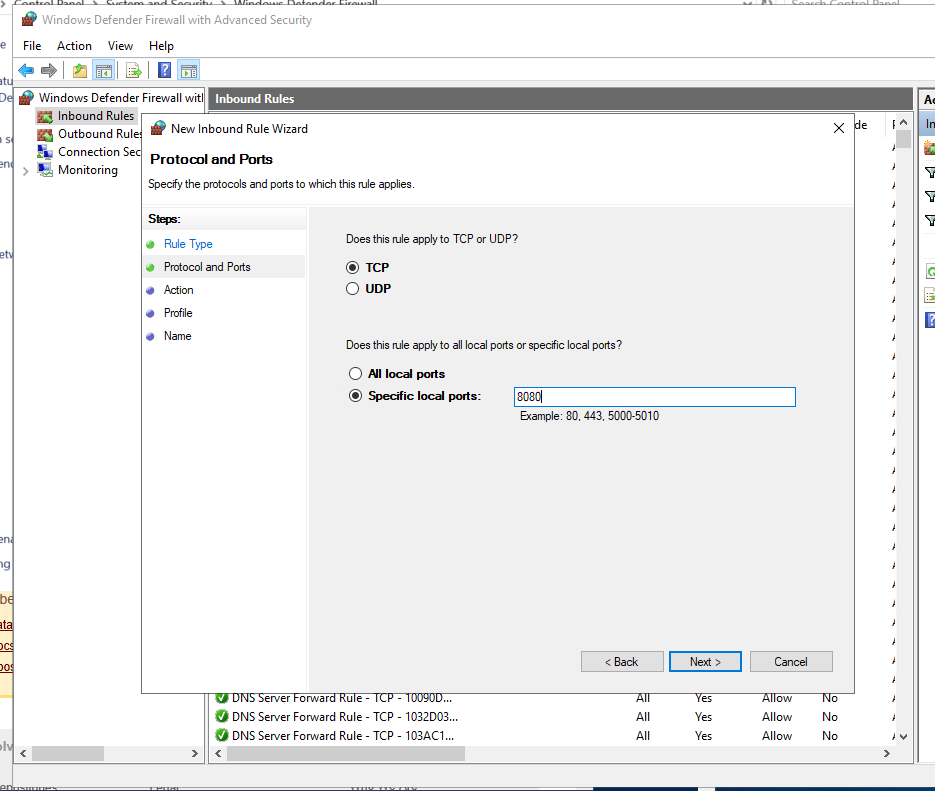This screenshot has width=935, height=791.
Task: Click the Back button in wizard
Action: click(622, 662)
